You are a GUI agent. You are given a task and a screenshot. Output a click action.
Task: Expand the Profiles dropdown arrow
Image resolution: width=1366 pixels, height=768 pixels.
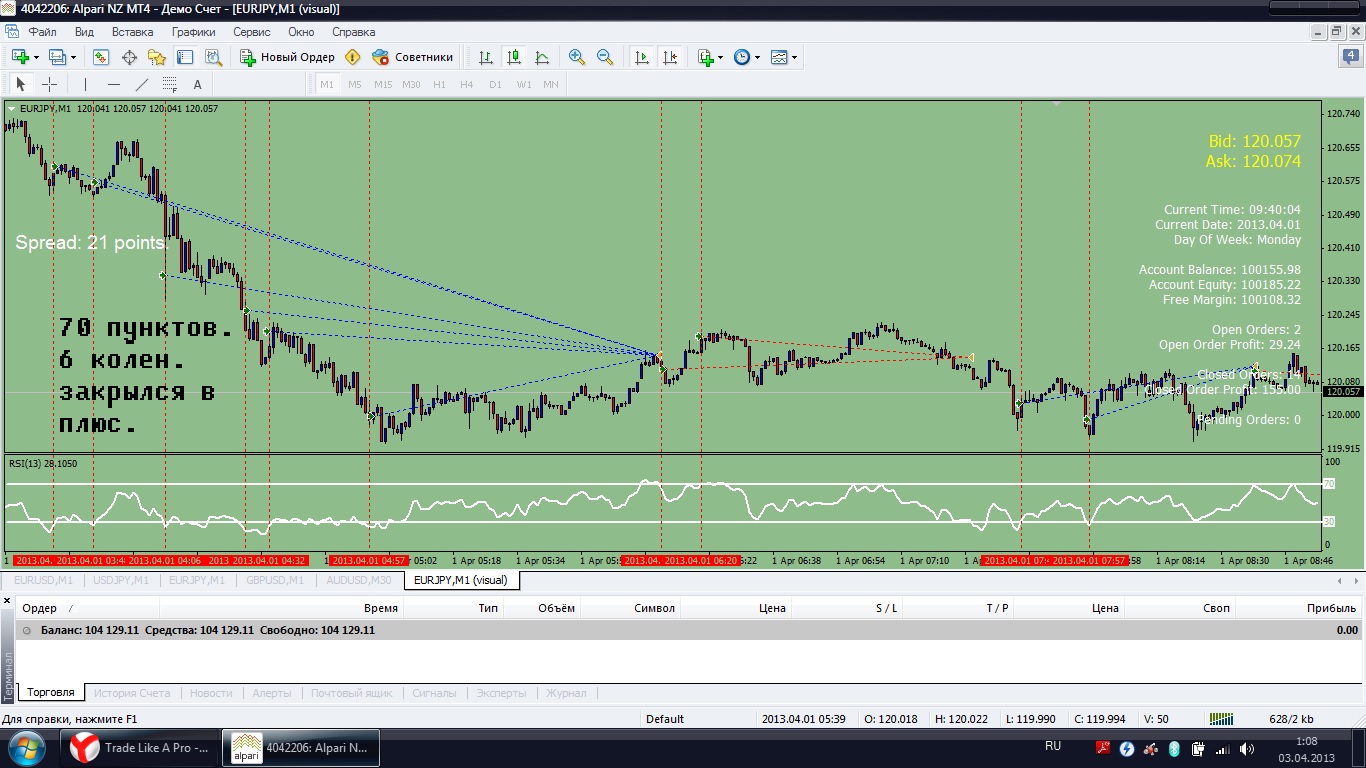pyautogui.click(x=73, y=57)
